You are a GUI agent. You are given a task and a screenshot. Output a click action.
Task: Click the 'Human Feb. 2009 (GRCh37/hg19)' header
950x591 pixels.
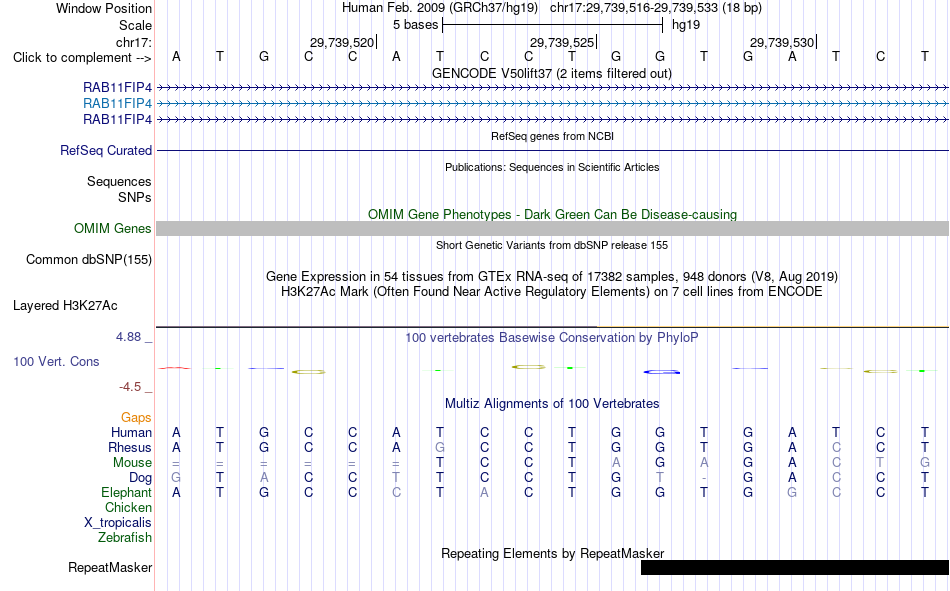click(x=440, y=8)
